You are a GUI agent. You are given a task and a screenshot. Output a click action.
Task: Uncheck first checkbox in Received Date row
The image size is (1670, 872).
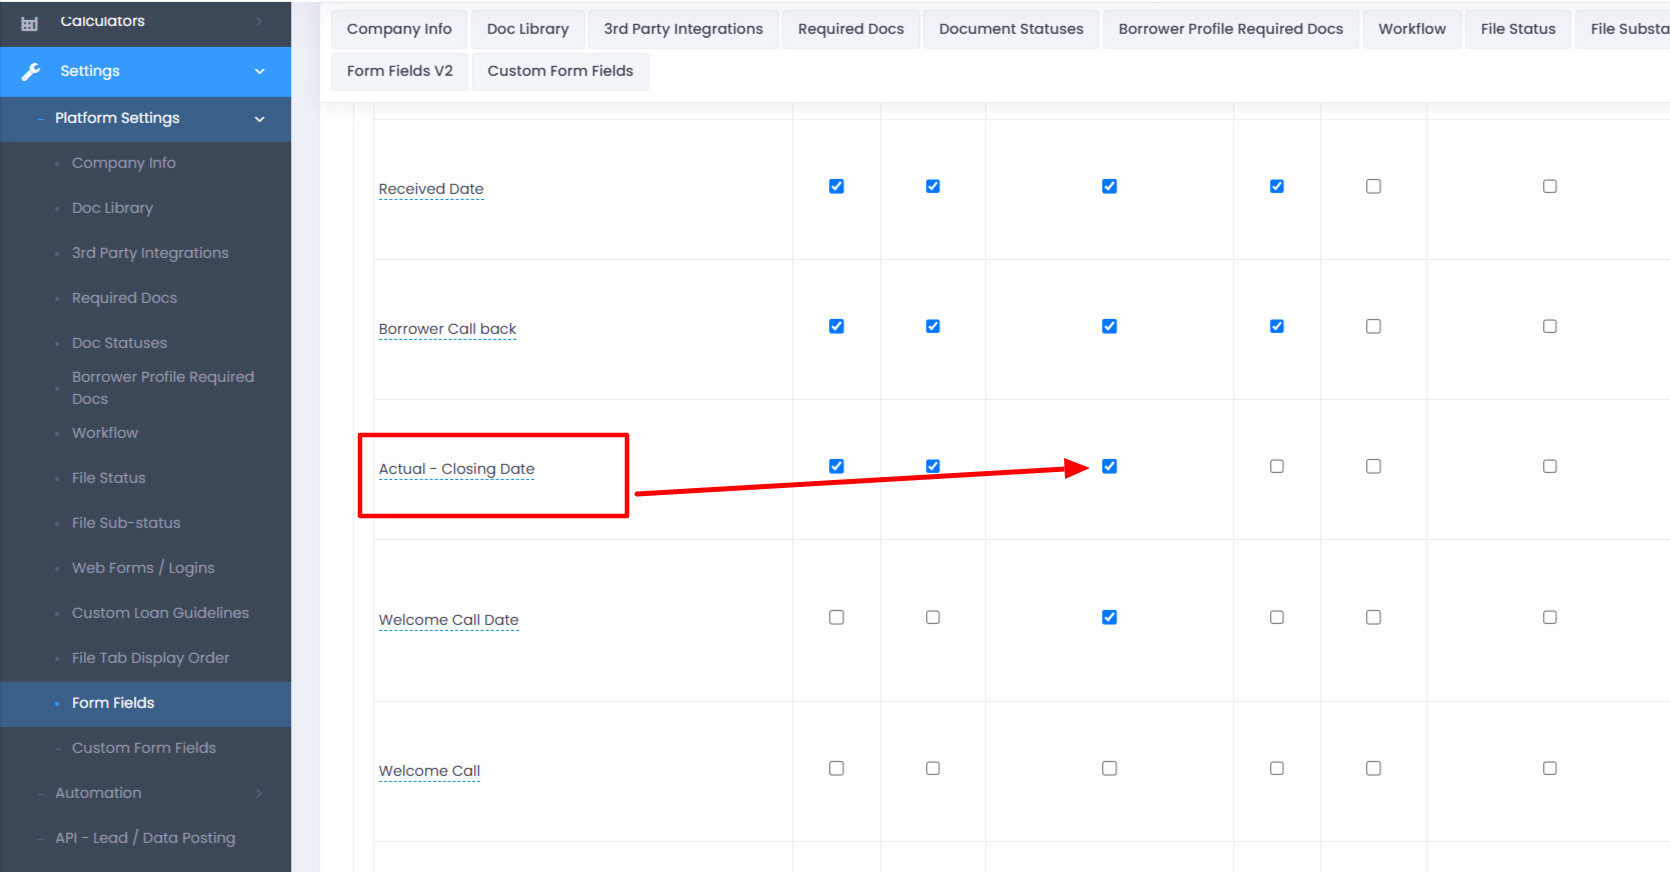point(836,187)
